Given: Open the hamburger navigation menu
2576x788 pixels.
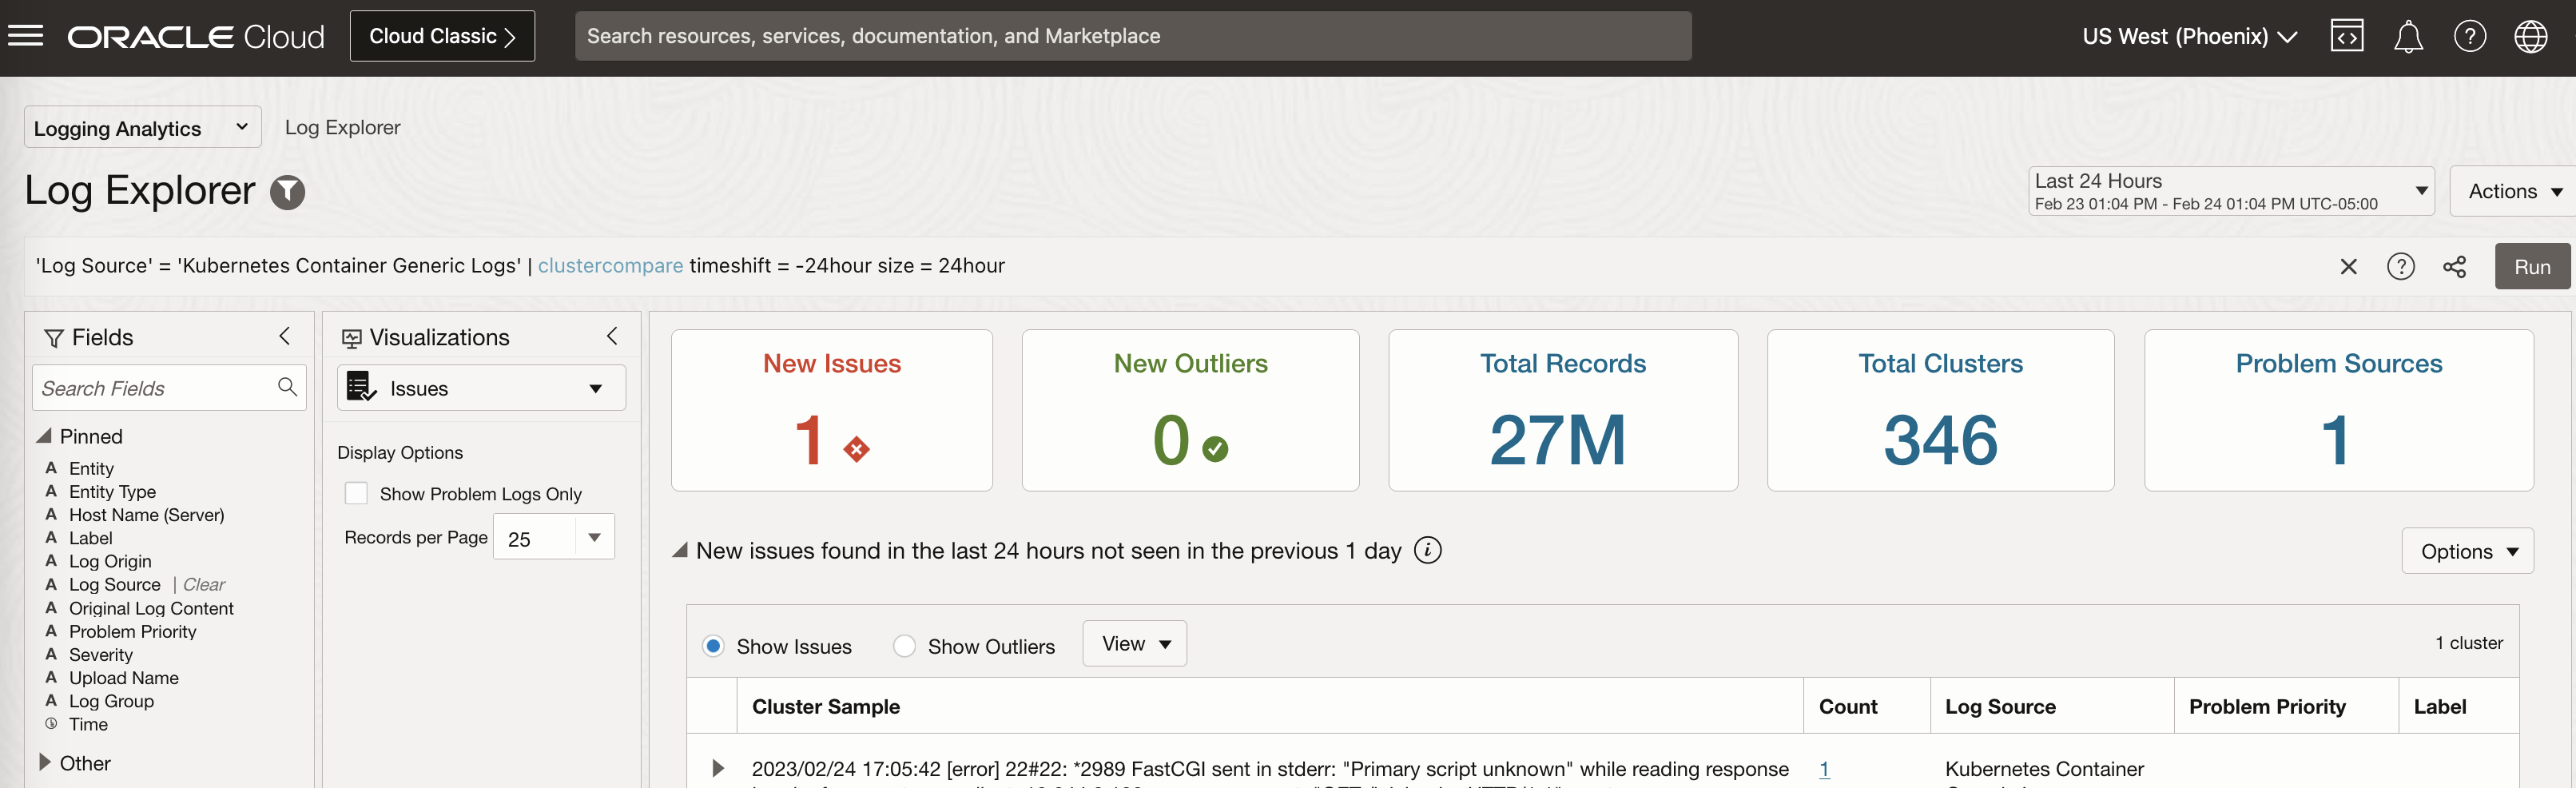Looking at the screenshot, I should point(26,36).
